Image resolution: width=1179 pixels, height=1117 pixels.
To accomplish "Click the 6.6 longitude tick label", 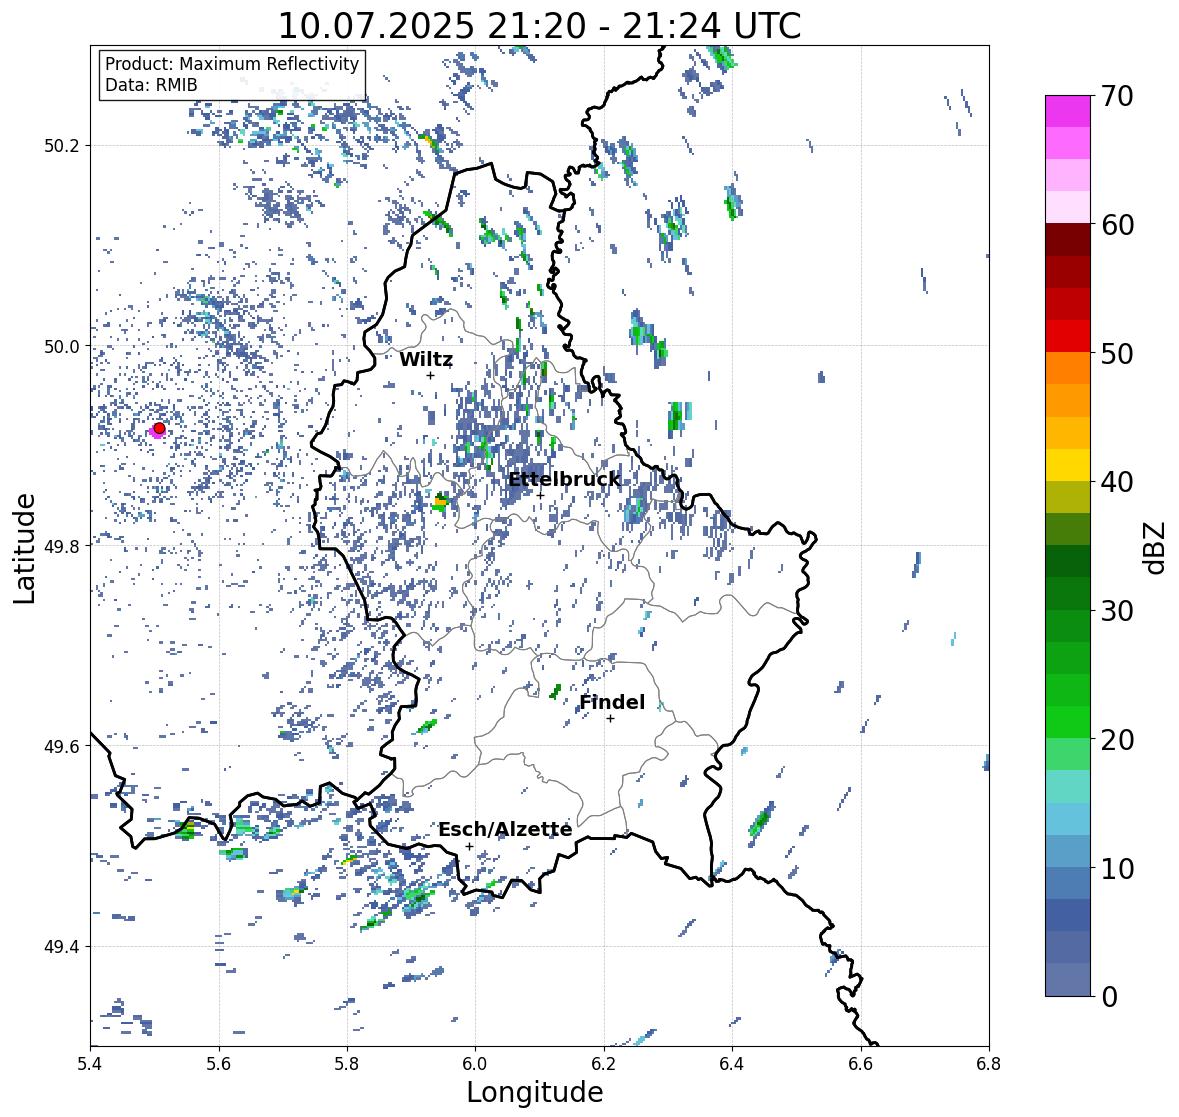I will point(861,1064).
